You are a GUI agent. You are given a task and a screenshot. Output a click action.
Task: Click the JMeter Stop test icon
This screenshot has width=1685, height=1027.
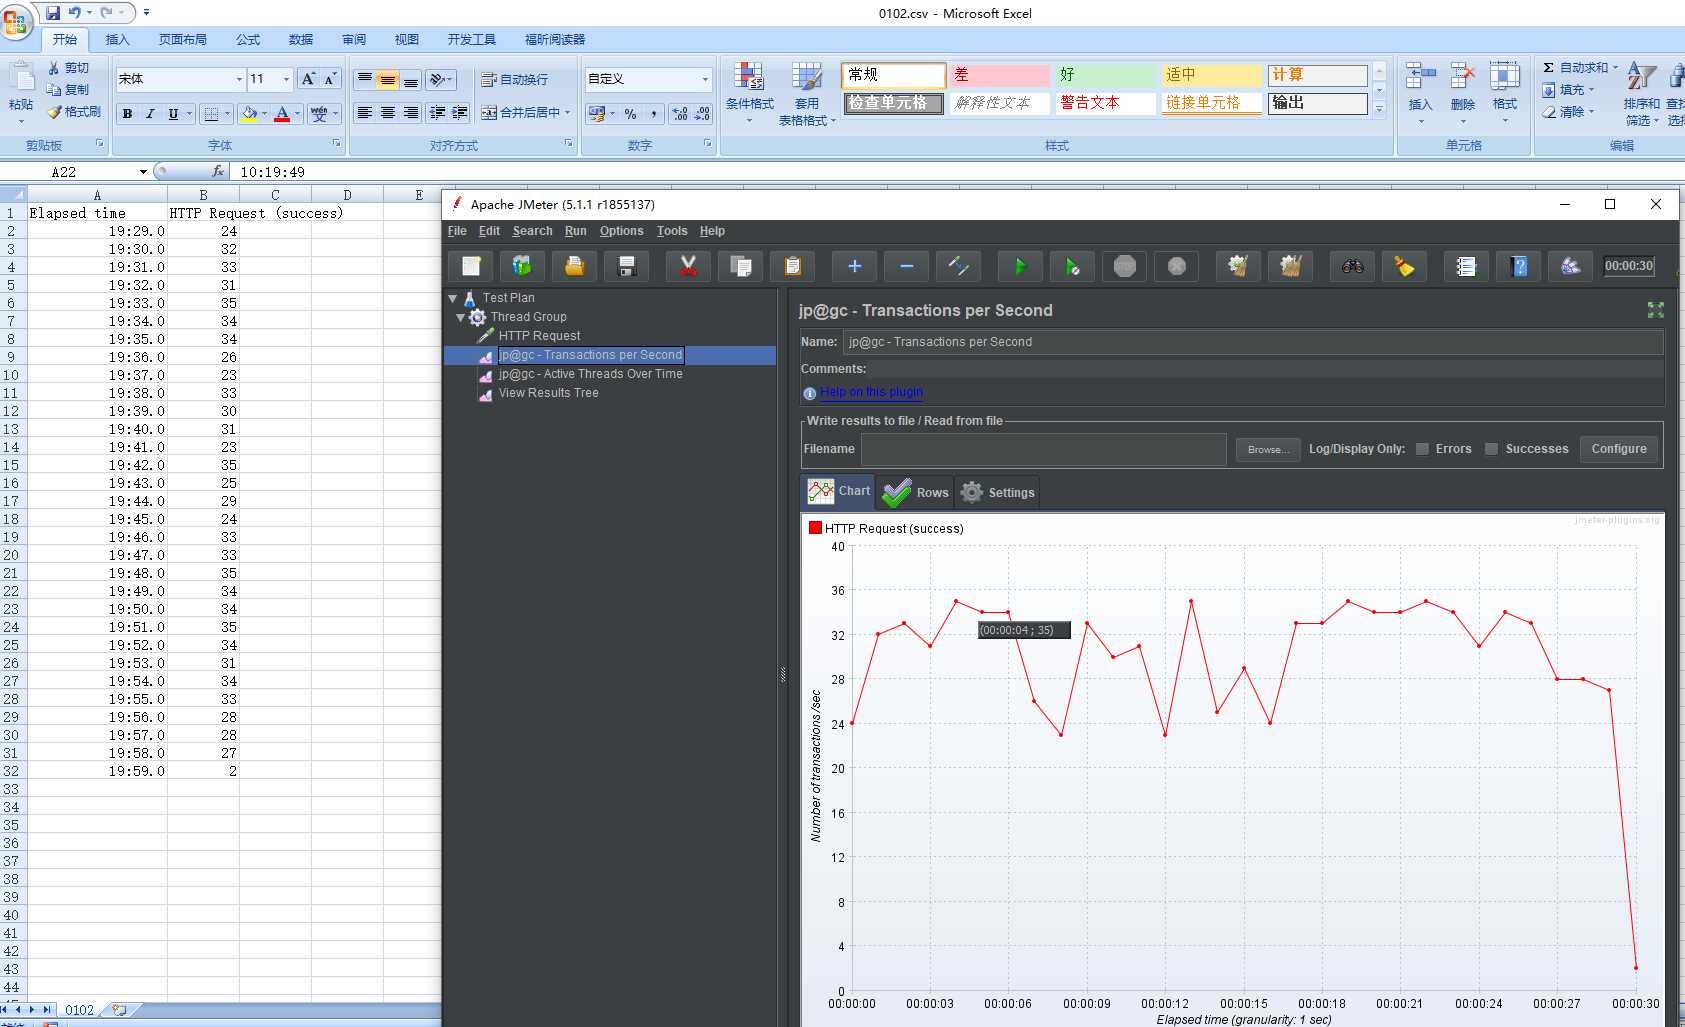(1125, 266)
